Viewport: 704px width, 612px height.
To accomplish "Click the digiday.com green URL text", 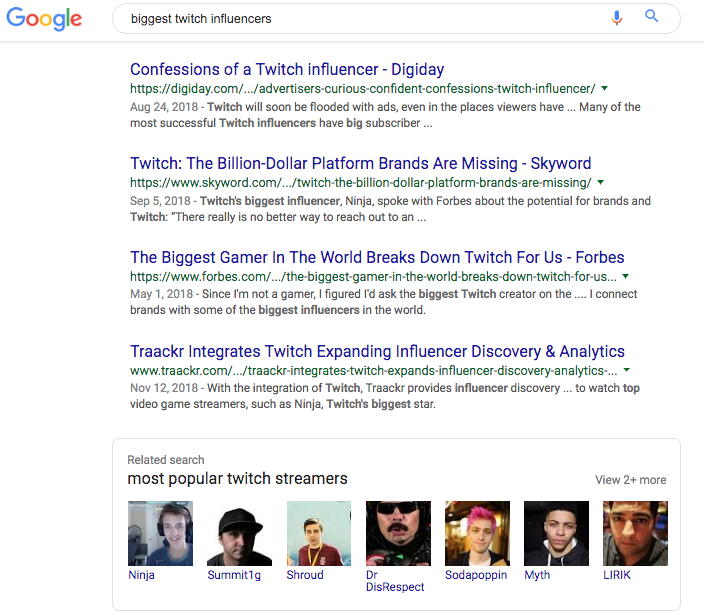I will [x=363, y=89].
